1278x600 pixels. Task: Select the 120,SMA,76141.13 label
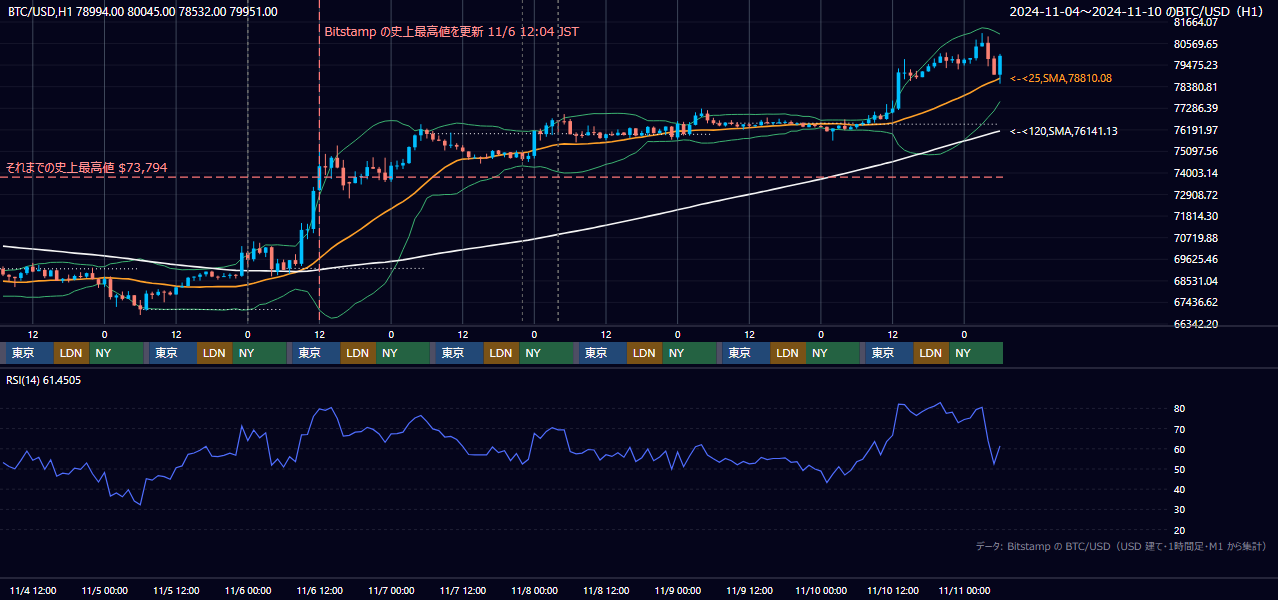(1064, 131)
